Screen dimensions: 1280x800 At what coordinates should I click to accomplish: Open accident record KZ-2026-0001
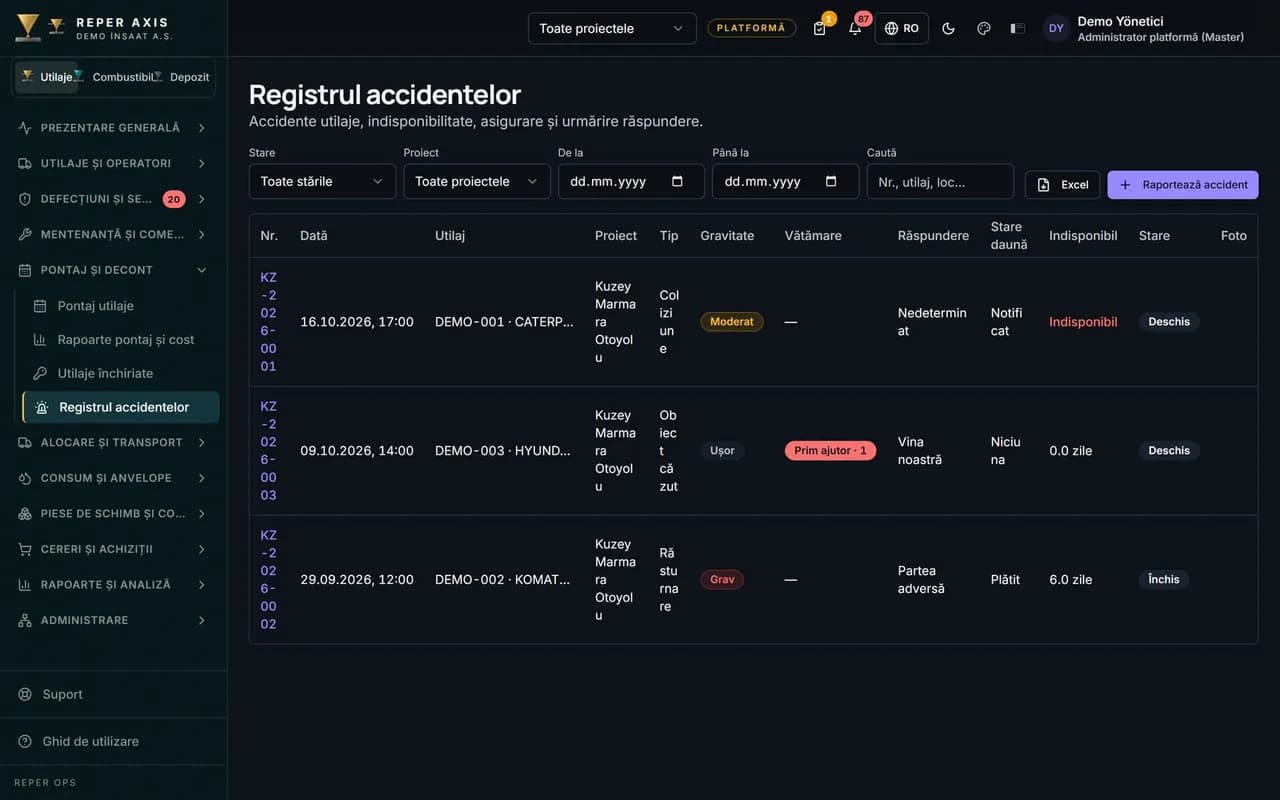tap(268, 322)
